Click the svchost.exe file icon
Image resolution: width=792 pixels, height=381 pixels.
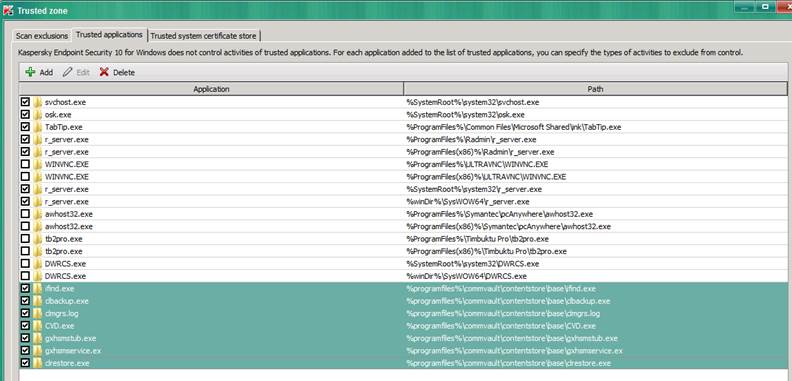(38, 102)
